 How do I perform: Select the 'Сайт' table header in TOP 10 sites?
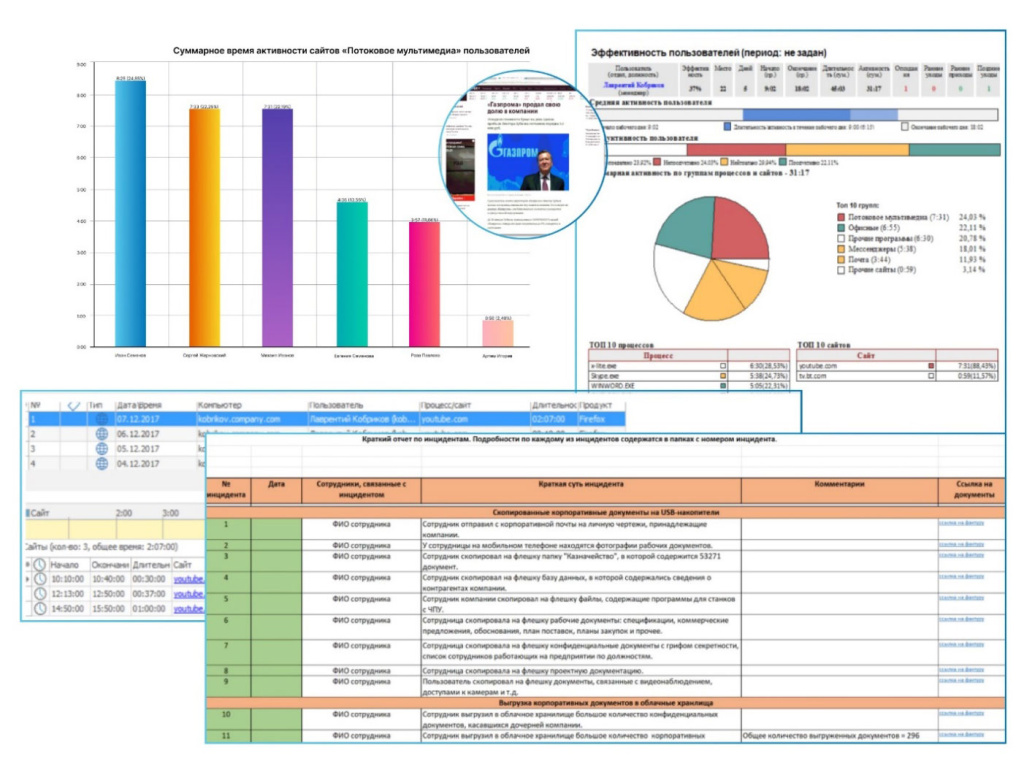pyautogui.click(x=866, y=354)
